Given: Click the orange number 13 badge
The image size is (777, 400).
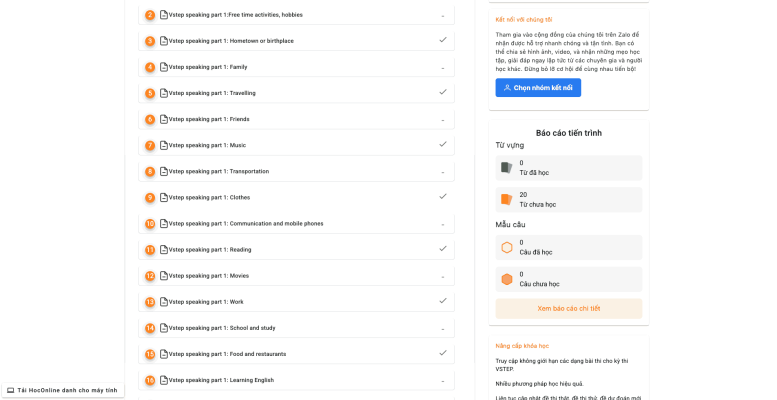Looking at the screenshot, I should tap(150, 302).
